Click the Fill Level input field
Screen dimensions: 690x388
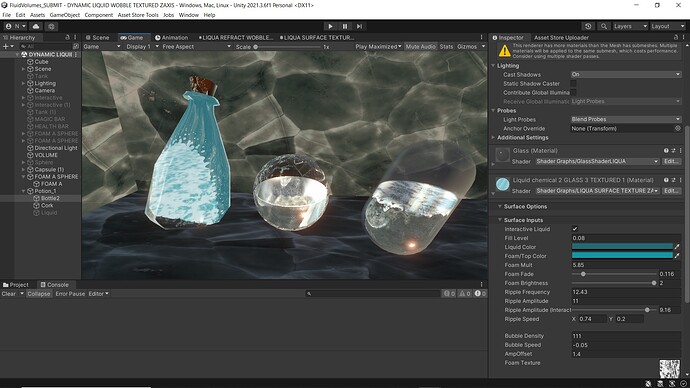click(626, 238)
